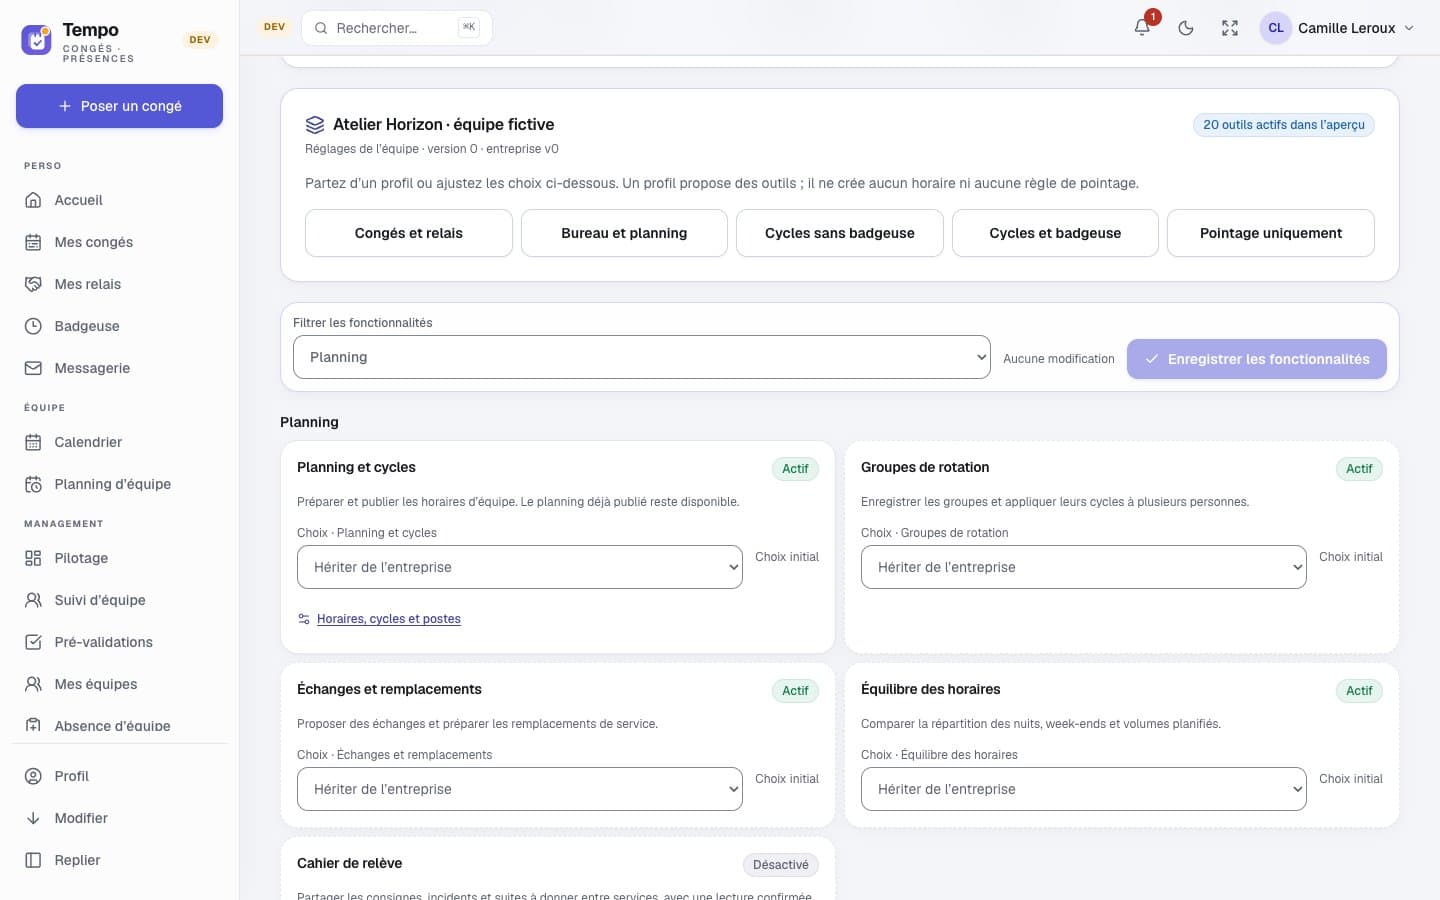
Task: Click the Suivi d'équipe people icon
Action: click(33, 600)
